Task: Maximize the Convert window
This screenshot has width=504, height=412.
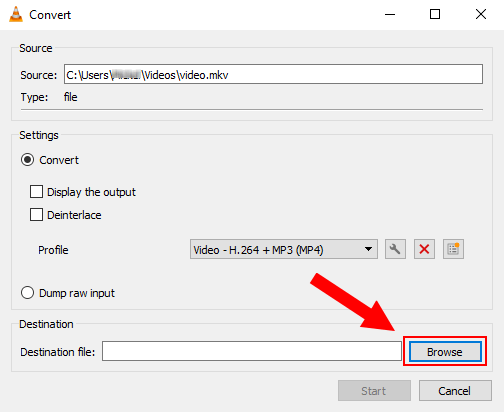Action: tap(435, 15)
